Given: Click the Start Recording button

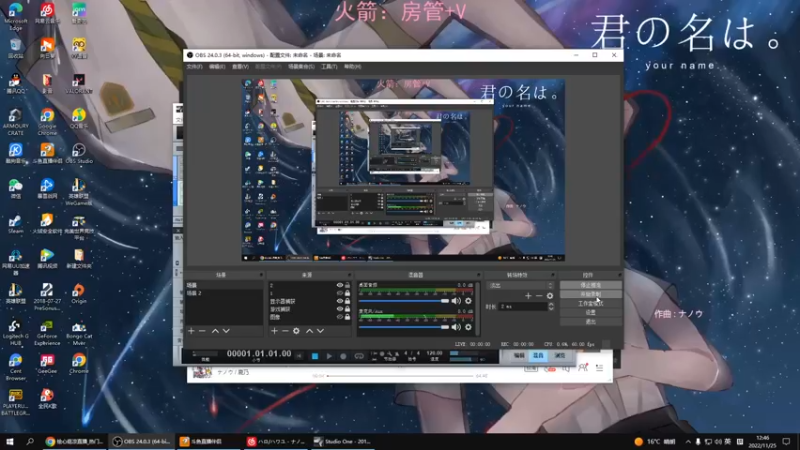Looking at the screenshot, I should (591, 294).
